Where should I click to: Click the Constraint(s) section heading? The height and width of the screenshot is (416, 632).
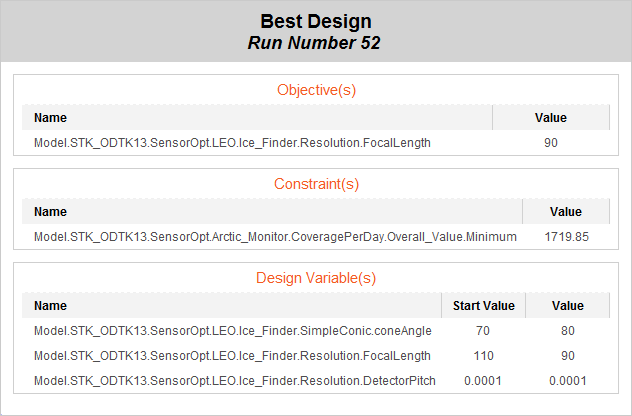click(316, 184)
